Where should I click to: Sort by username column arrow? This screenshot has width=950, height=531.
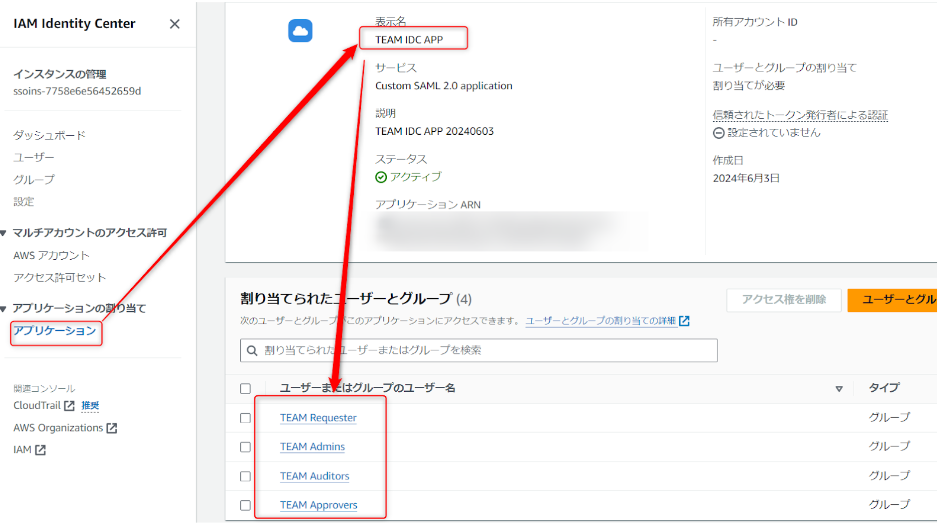839,389
